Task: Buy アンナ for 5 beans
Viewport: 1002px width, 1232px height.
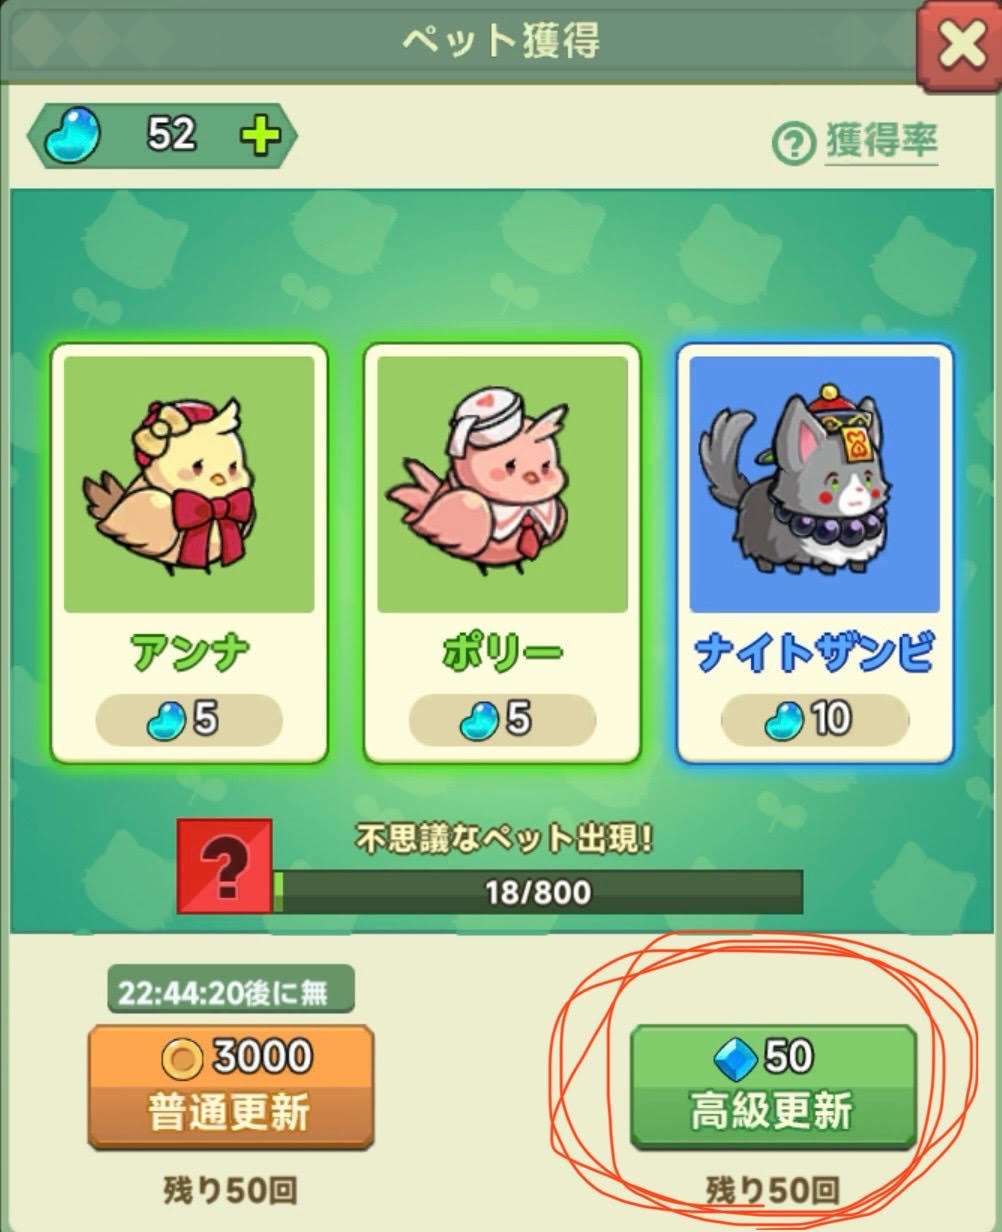Action: [x=189, y=720]
